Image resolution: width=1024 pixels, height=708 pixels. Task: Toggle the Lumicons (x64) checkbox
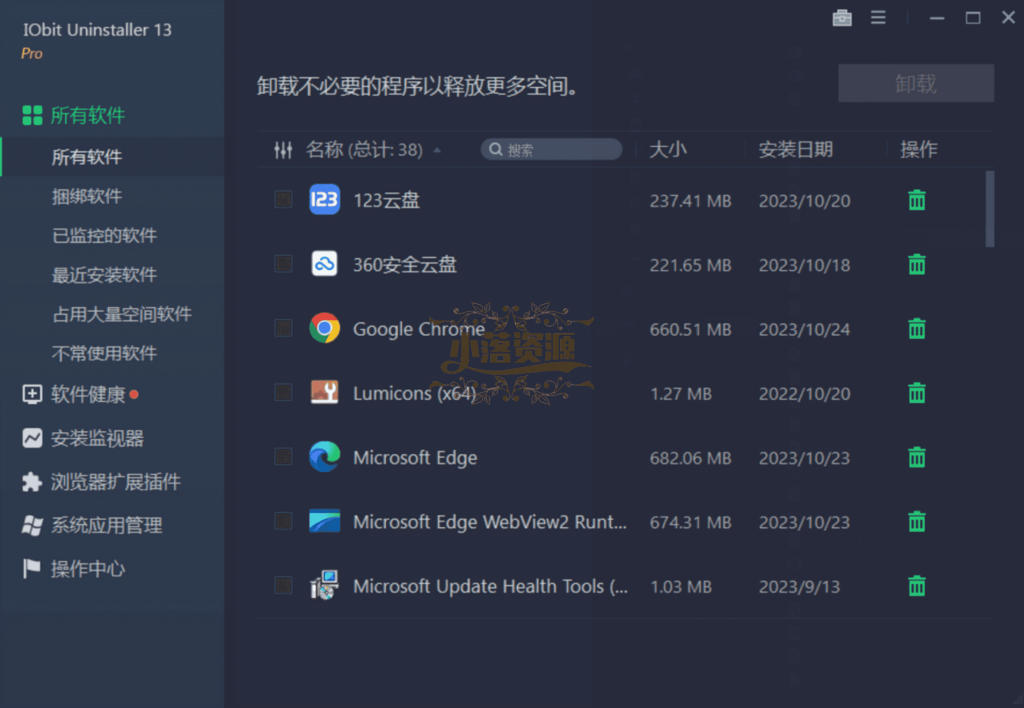[283, 393]
